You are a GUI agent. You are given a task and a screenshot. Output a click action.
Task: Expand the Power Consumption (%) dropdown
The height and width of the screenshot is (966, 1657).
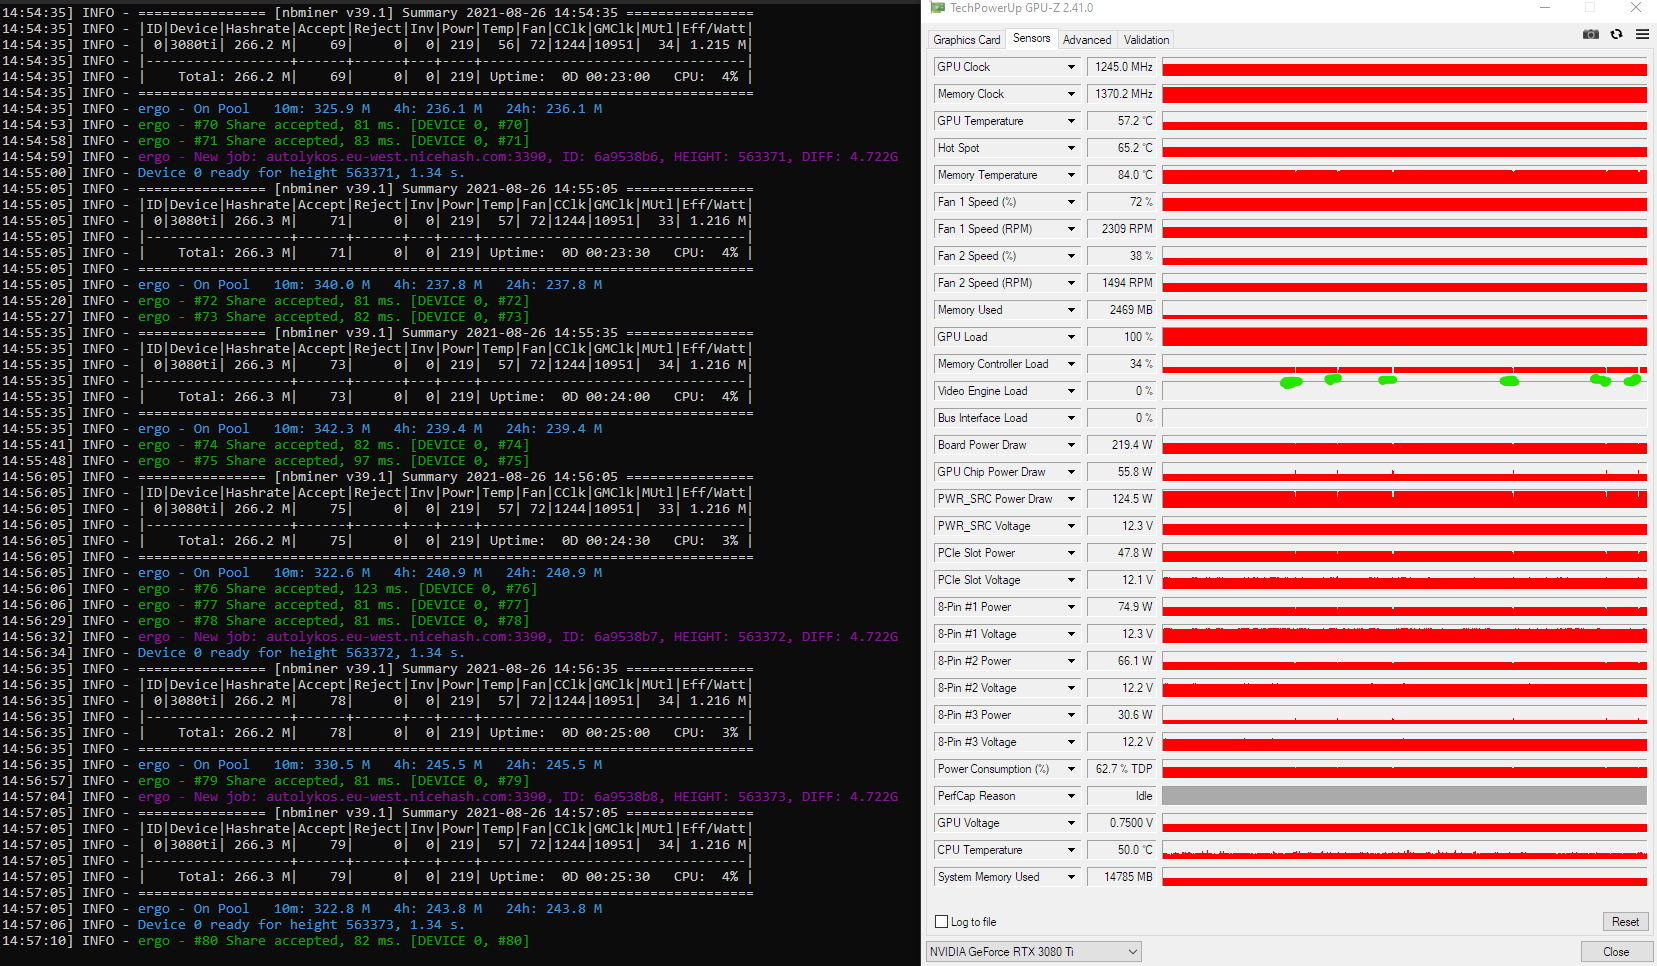point(1071,769)
